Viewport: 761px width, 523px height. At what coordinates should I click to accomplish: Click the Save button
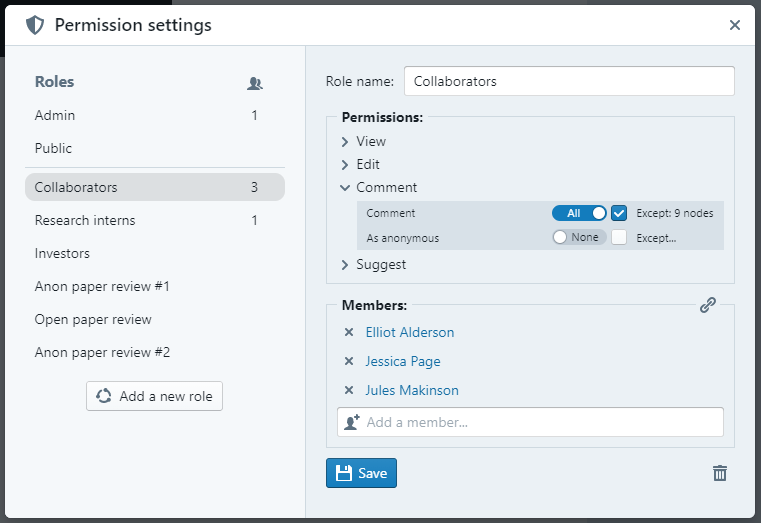pyautogui.click(x=361, y=473)
